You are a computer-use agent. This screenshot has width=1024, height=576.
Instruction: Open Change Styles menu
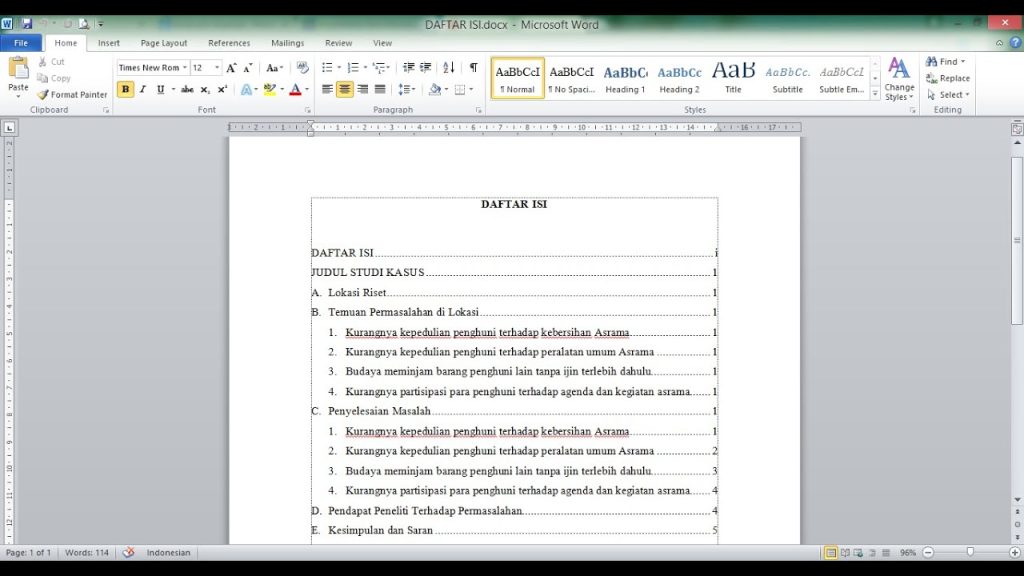pyautogui.click(x=899, y=80)
